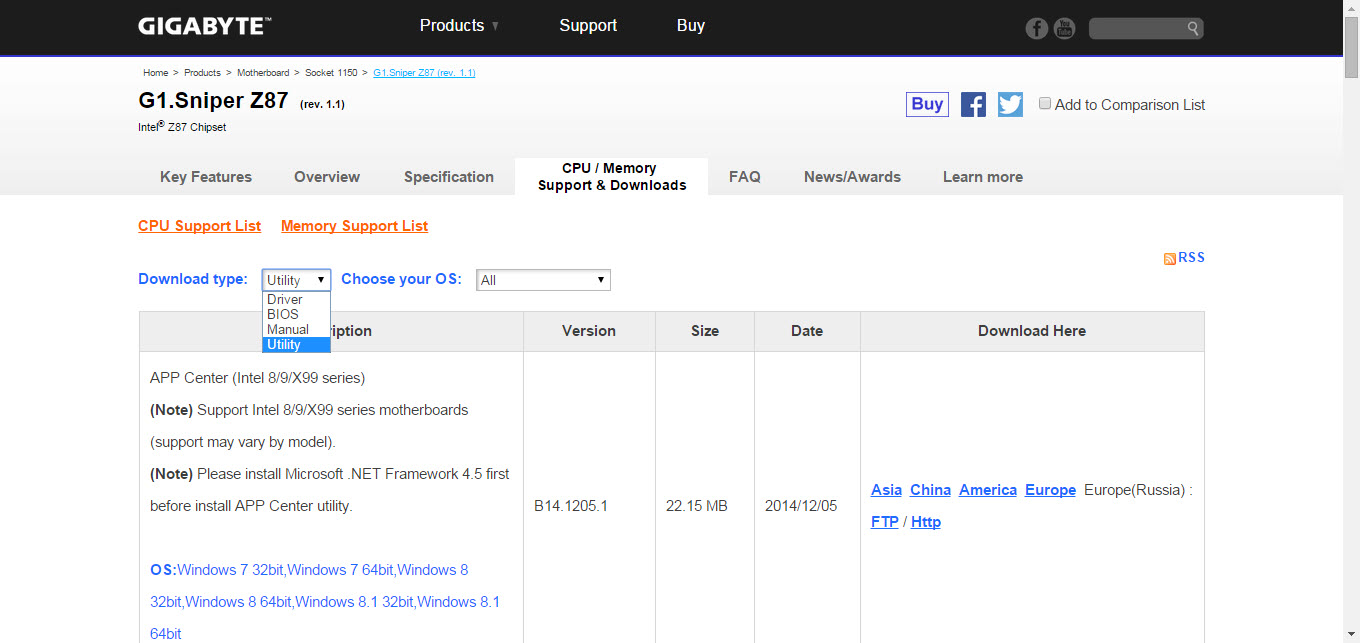
Task: Tick the Add to Comparison List checkbox
Action: tap(1045, 103)
